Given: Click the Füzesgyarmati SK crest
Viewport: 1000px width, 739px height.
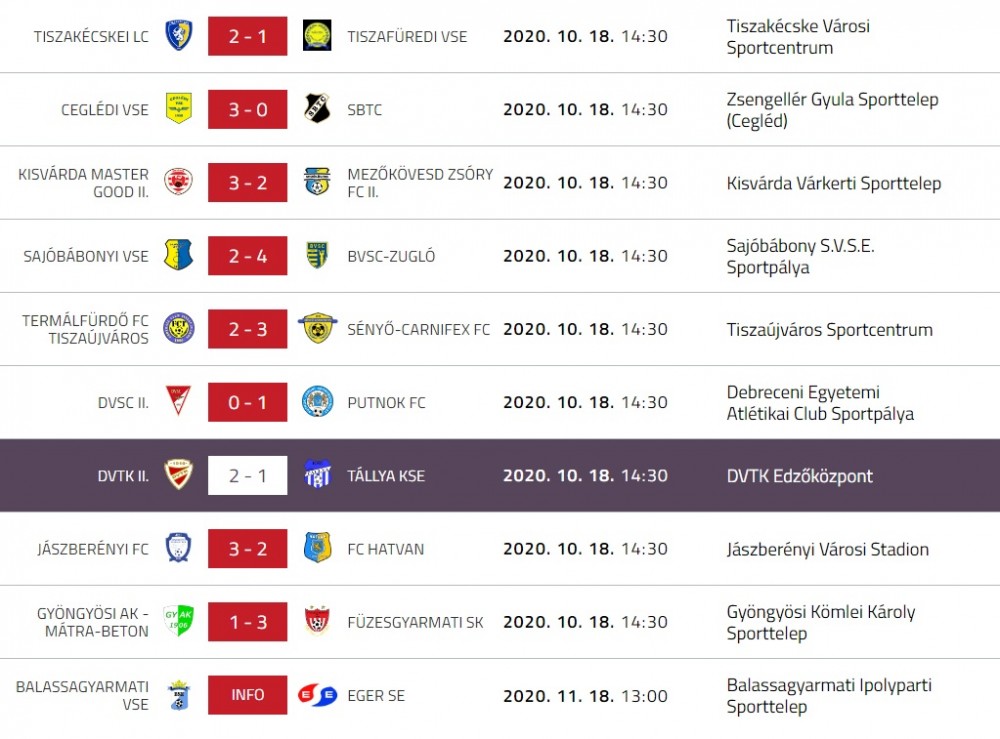Looking at the screenshot, I should coord(317,621).
